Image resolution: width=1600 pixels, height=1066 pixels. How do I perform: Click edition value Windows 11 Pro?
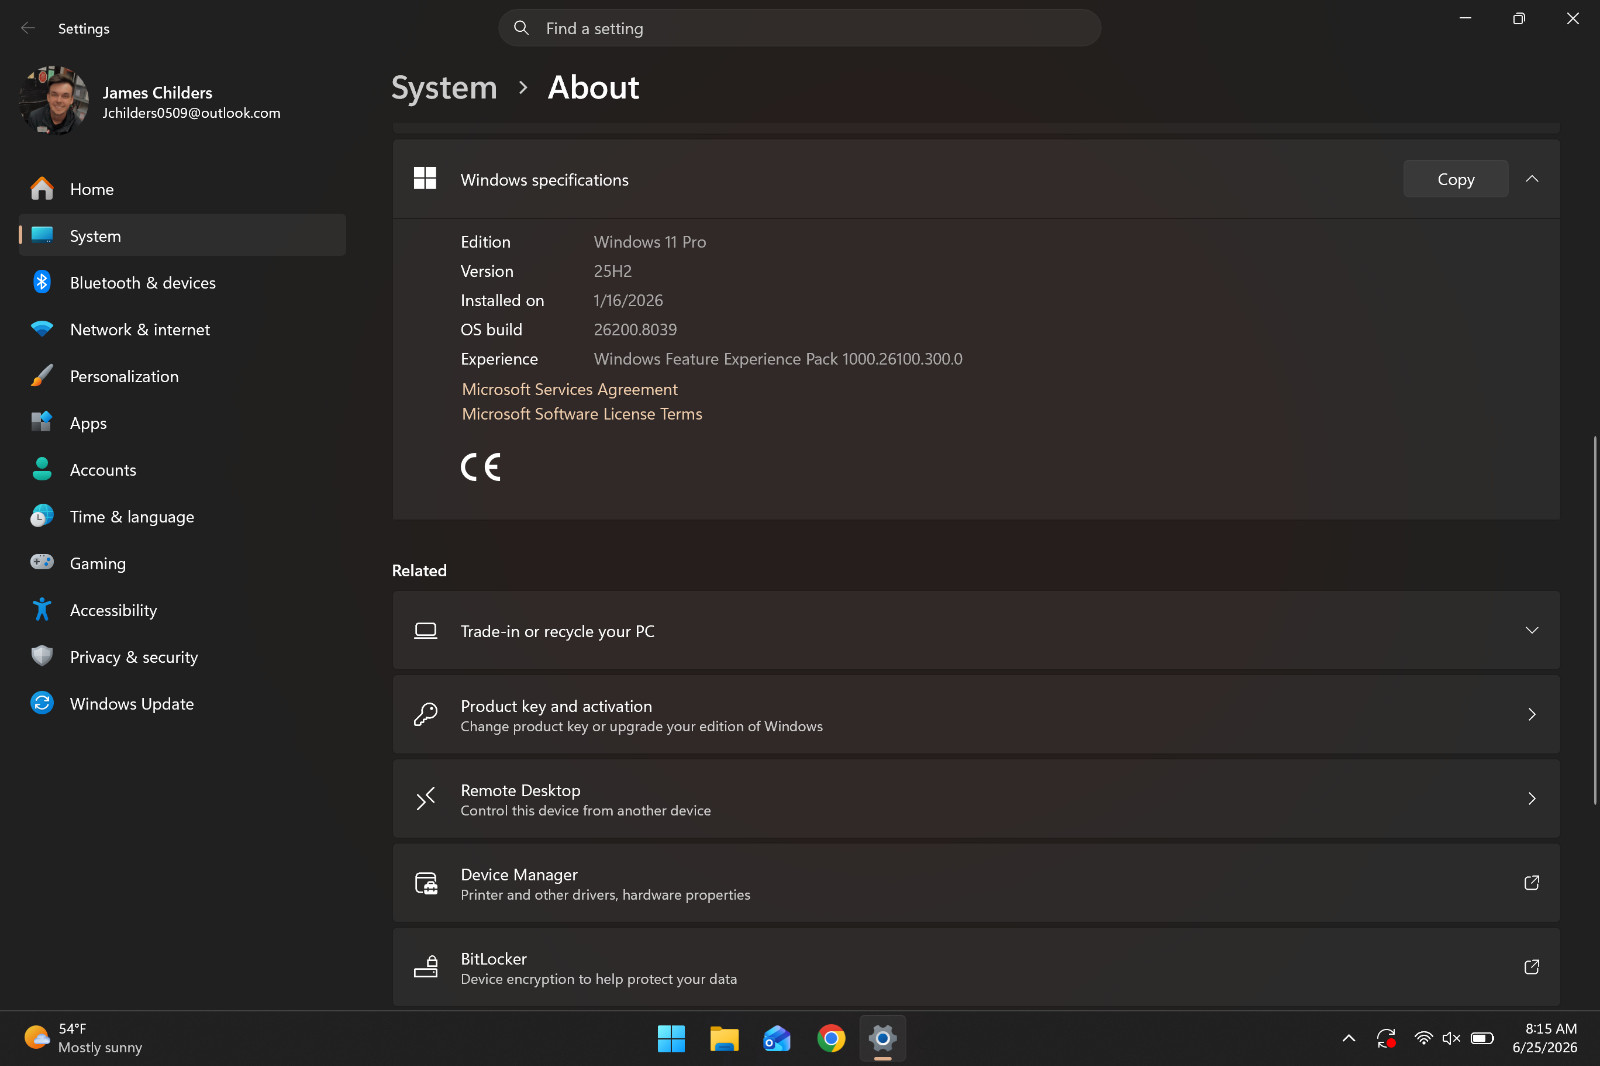(650, 242)
